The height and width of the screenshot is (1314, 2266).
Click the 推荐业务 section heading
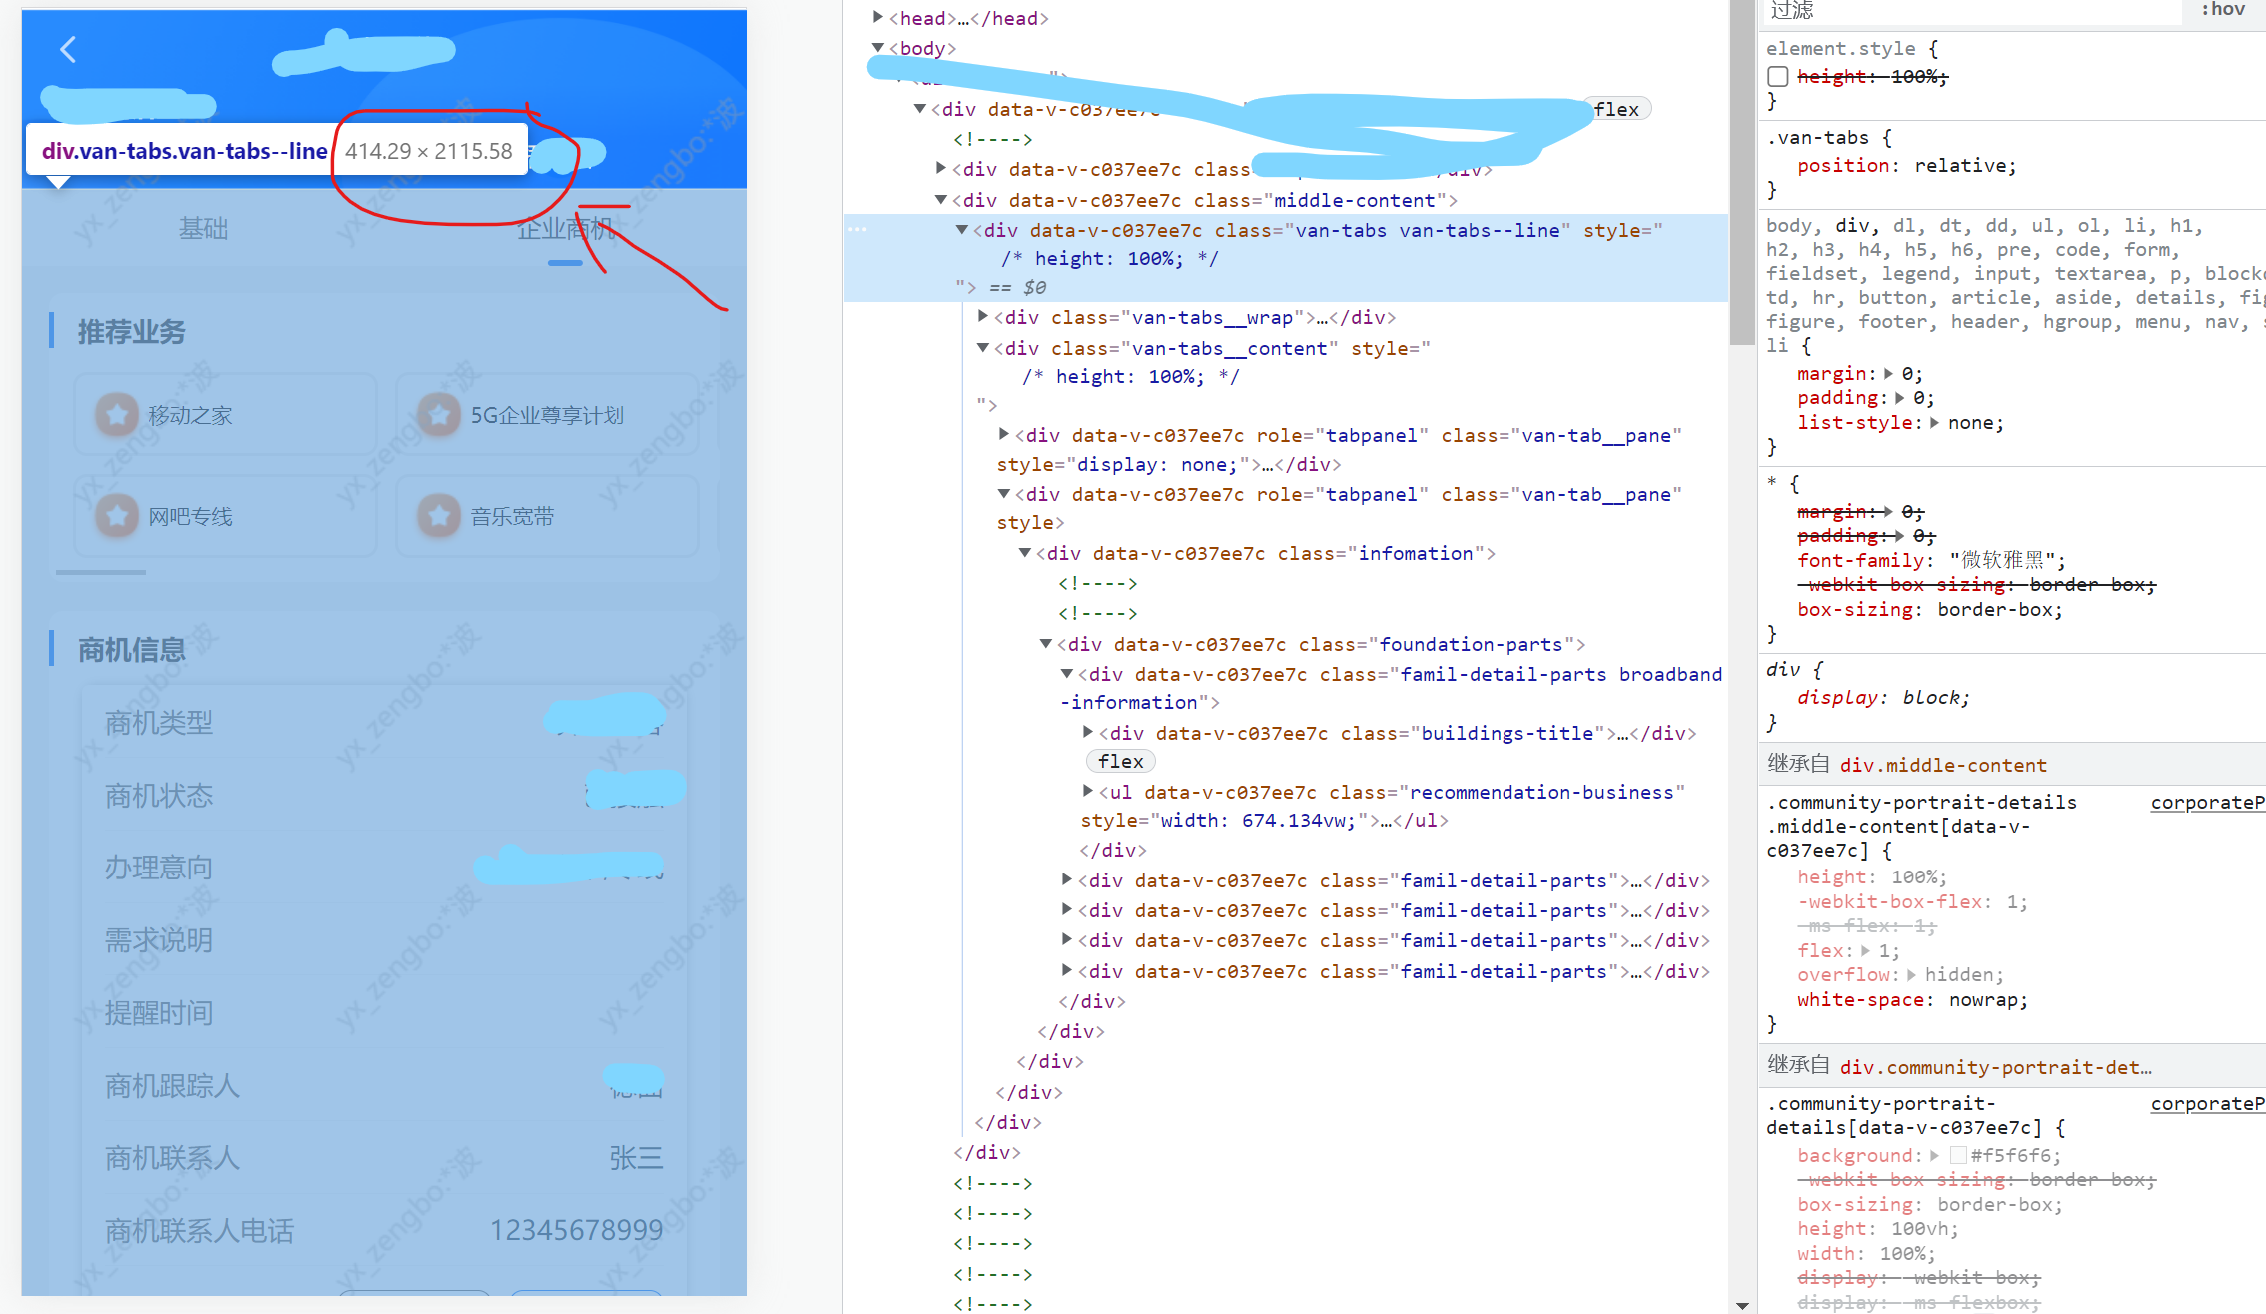pos(132,331)
